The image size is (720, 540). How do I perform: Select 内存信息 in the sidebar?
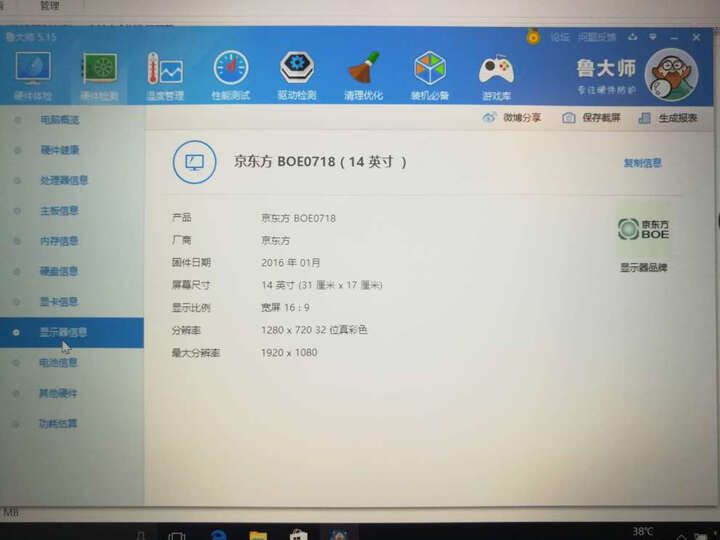click(59, 241)
